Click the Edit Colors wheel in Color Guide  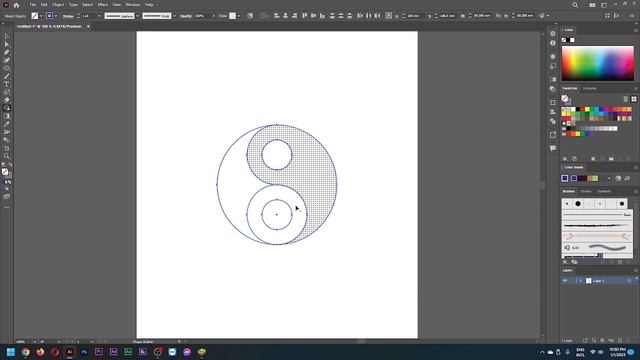click(x=618, y=178)
